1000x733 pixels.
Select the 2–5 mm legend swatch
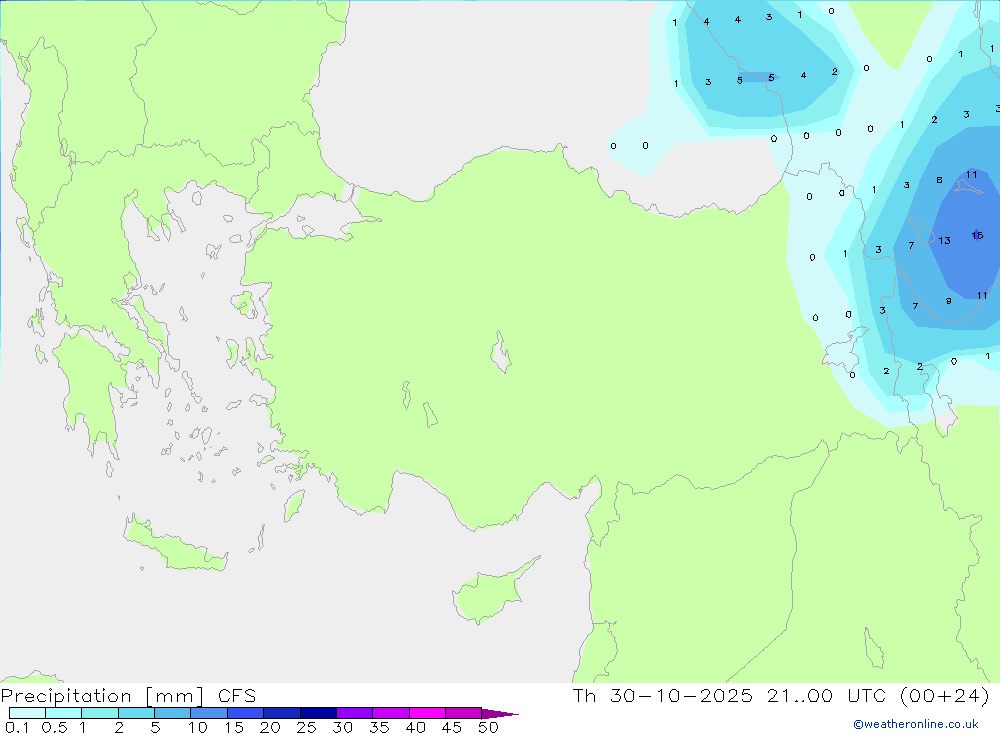coord(136,713)
